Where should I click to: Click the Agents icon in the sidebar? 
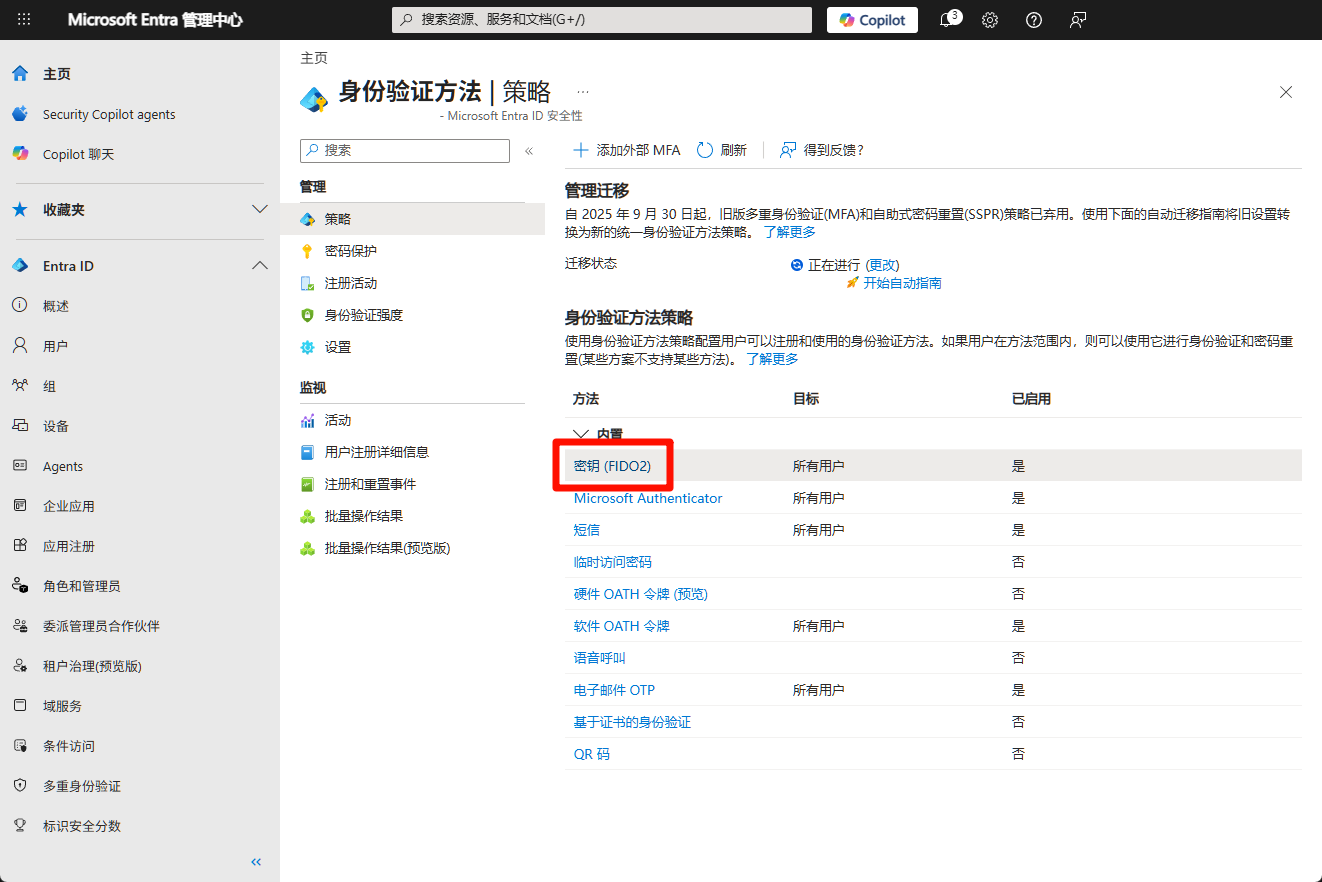(x=20, y=466)
